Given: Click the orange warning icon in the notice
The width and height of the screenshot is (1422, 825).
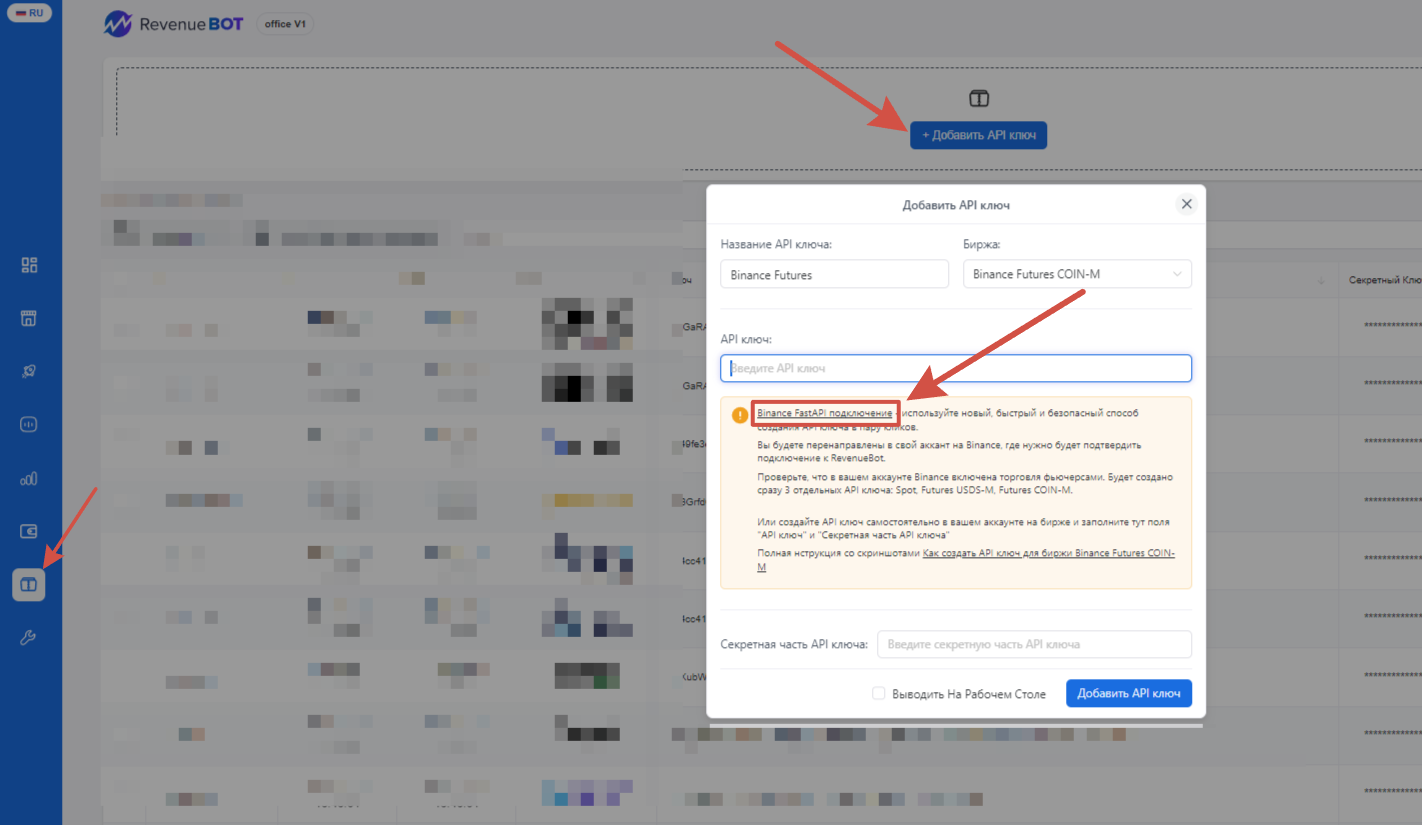Looking at the screenshot, I should (740, 415).
